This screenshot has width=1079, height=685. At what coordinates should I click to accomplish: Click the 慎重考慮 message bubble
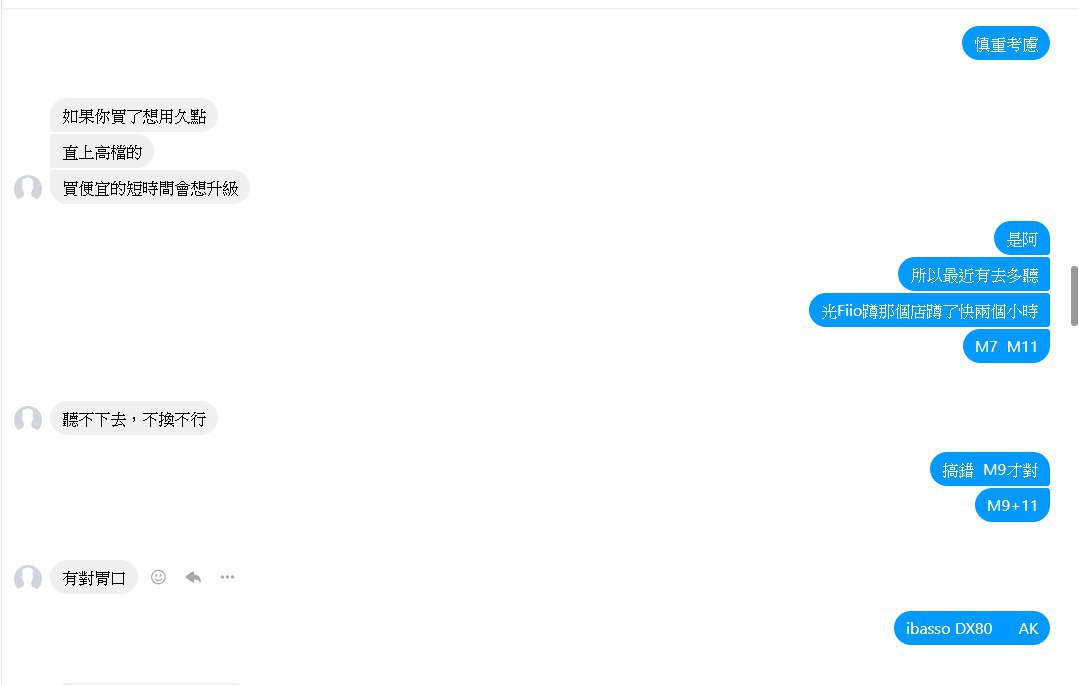click(x=1006, y=43)
